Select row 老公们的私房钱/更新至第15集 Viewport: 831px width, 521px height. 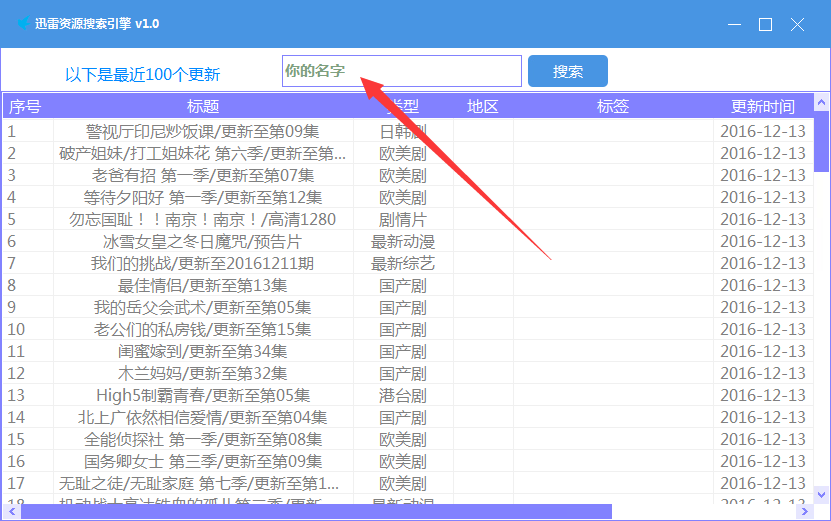[x=408, y=329]
